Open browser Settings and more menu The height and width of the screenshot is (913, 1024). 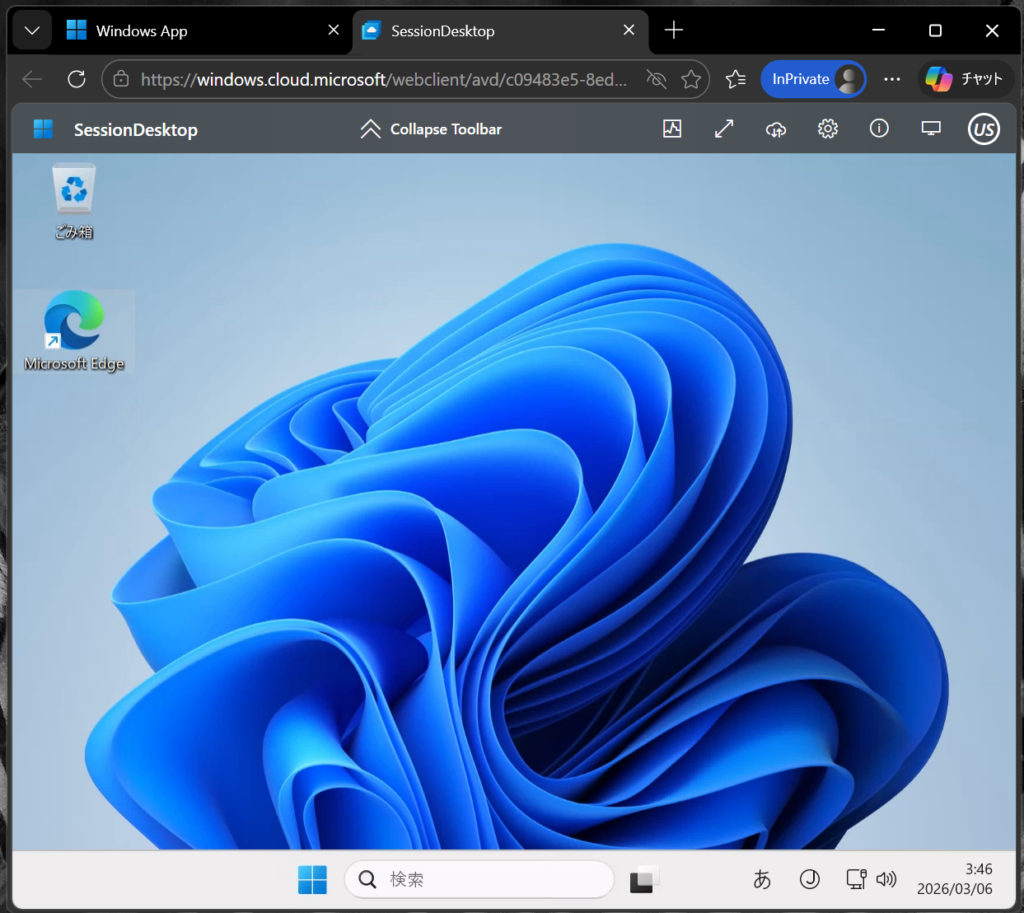(892, 79)
